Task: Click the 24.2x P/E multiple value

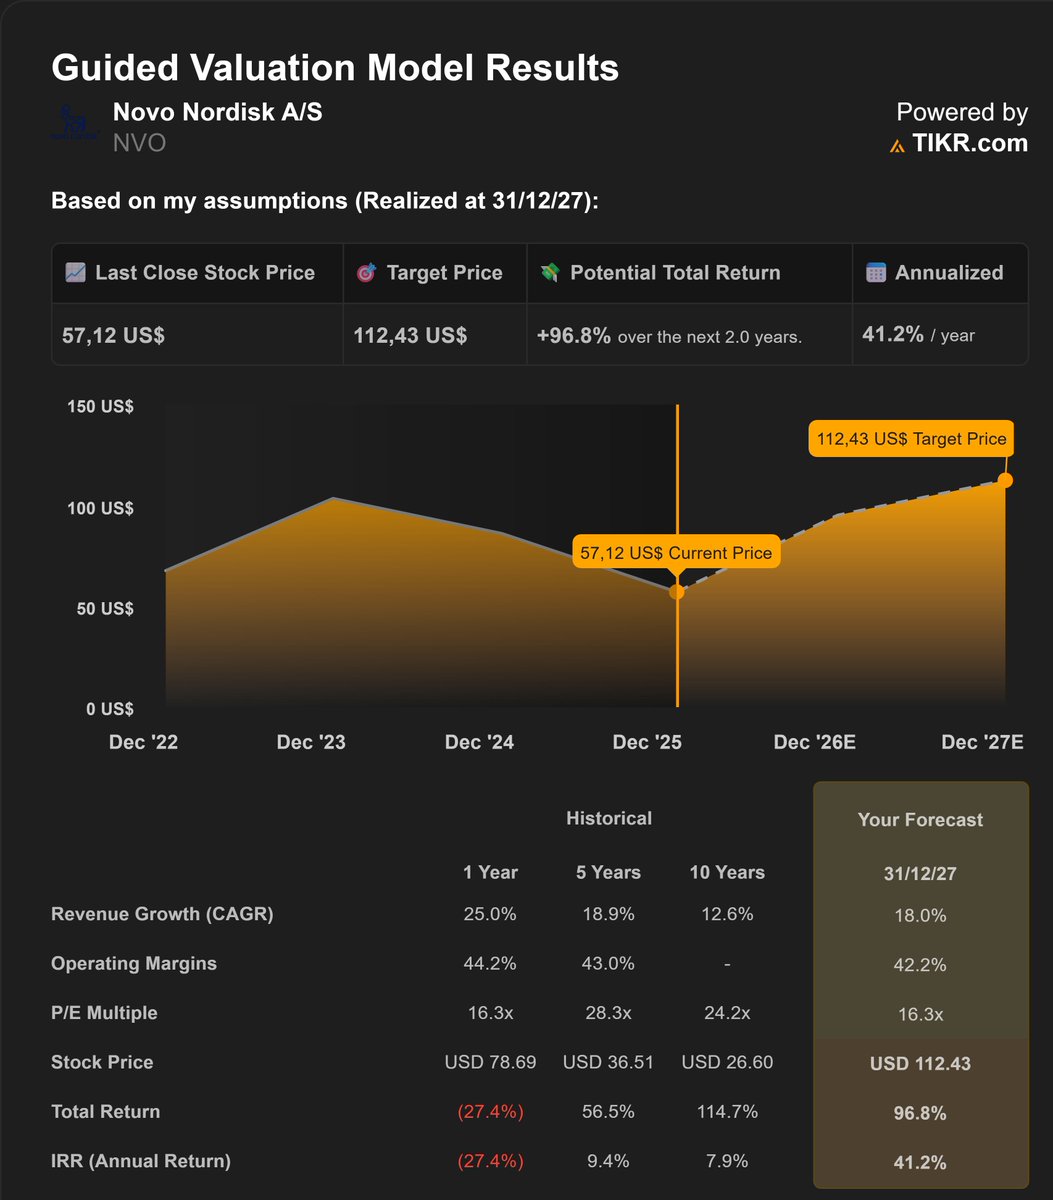Action: pyautogui.click(x=727, y=1013)
